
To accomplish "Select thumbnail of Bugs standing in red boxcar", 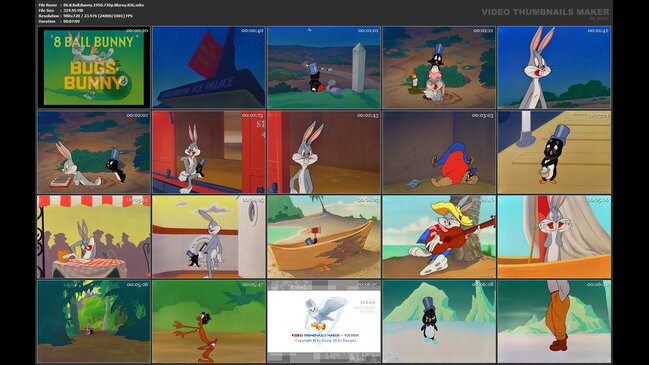I will click(x=209, y=152).
